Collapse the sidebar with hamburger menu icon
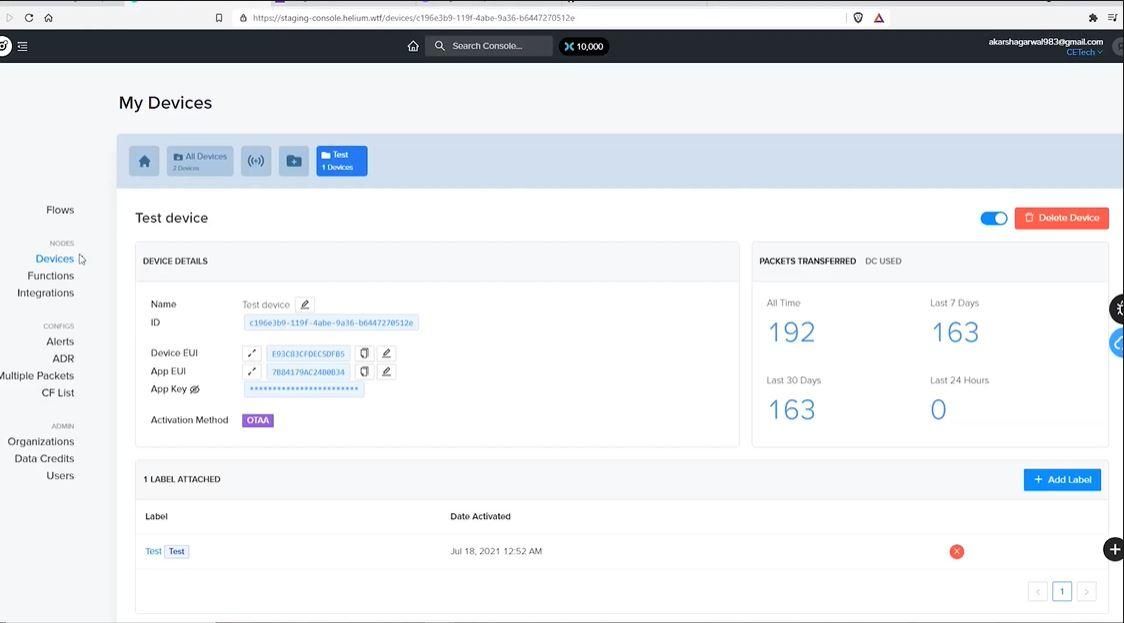This screenshot has width=1124, height=623. click(23, 46)
